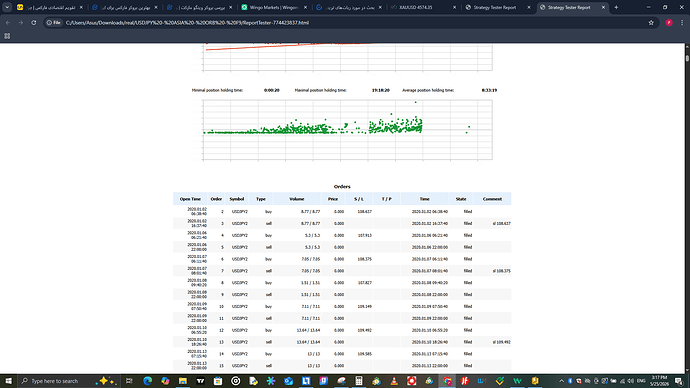Click the Type column header
The height and width of the screenshot is (388, 690).
coord(261,199)
